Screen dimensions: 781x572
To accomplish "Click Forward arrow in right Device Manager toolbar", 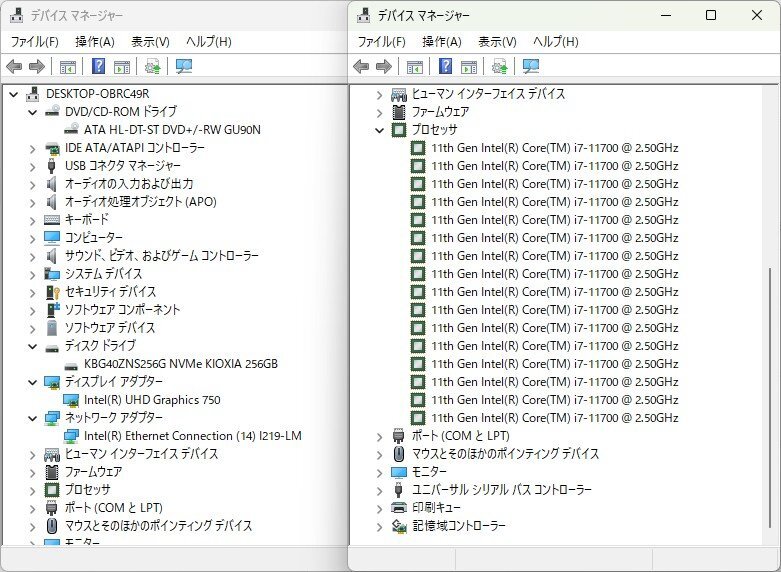I will point(384,66).
